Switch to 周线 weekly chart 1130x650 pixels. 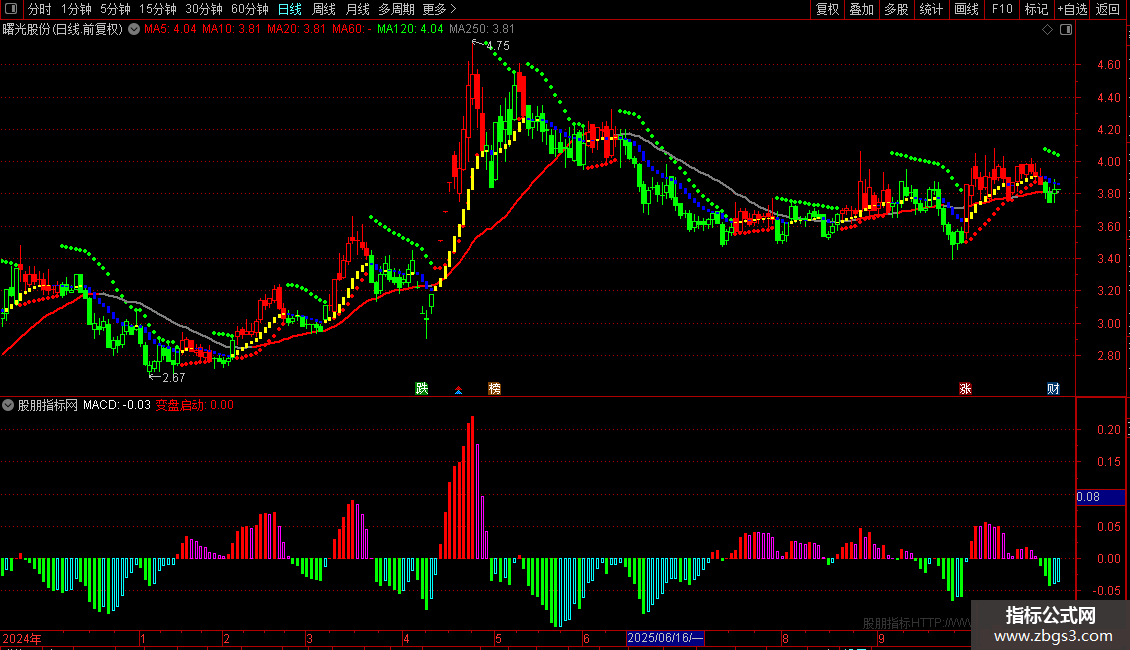[x=324, y=9]
